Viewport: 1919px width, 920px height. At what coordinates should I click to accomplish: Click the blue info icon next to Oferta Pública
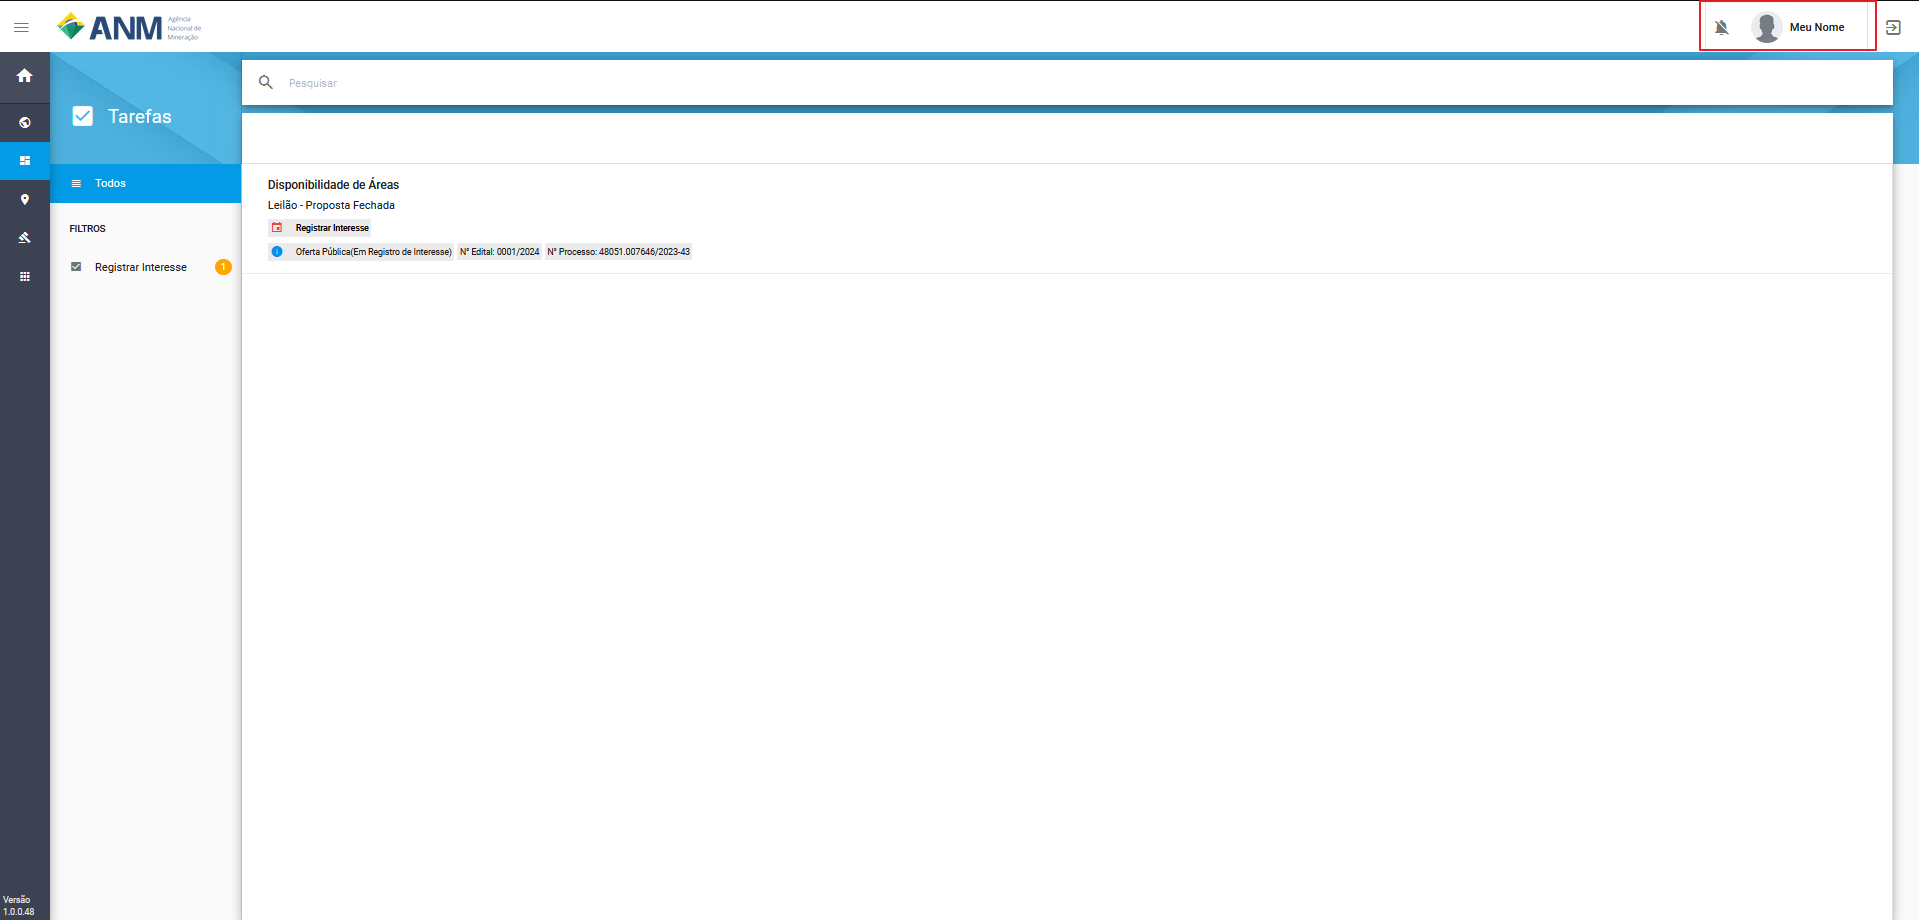[277, 252]
